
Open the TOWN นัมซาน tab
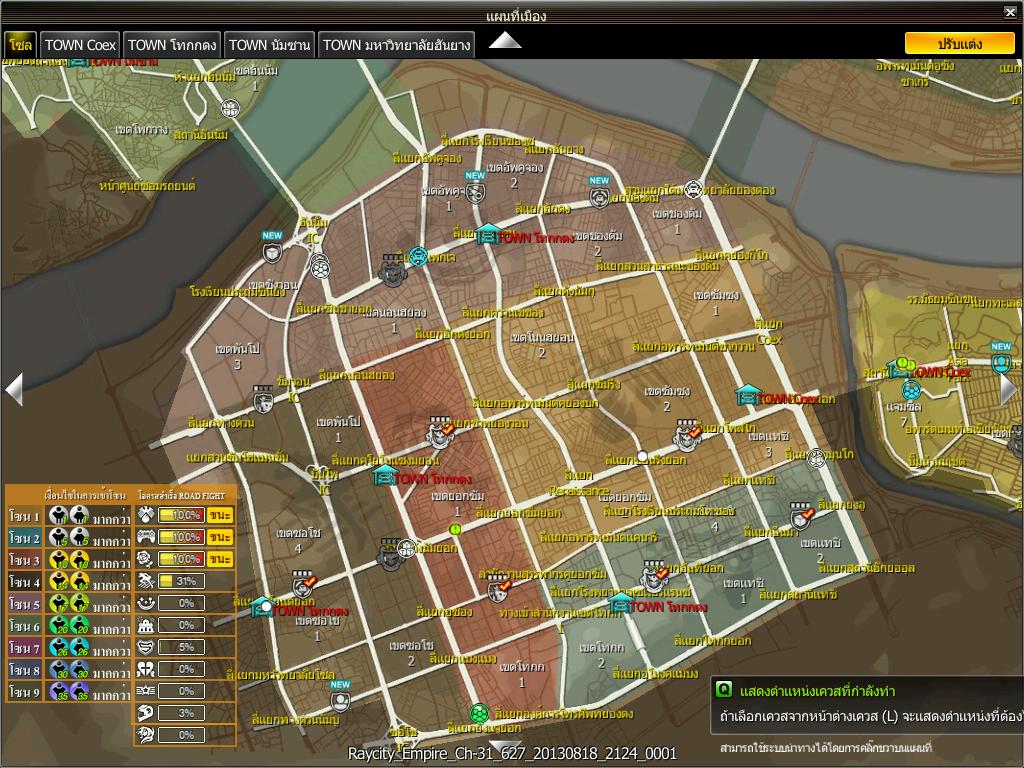click(269, 45)
